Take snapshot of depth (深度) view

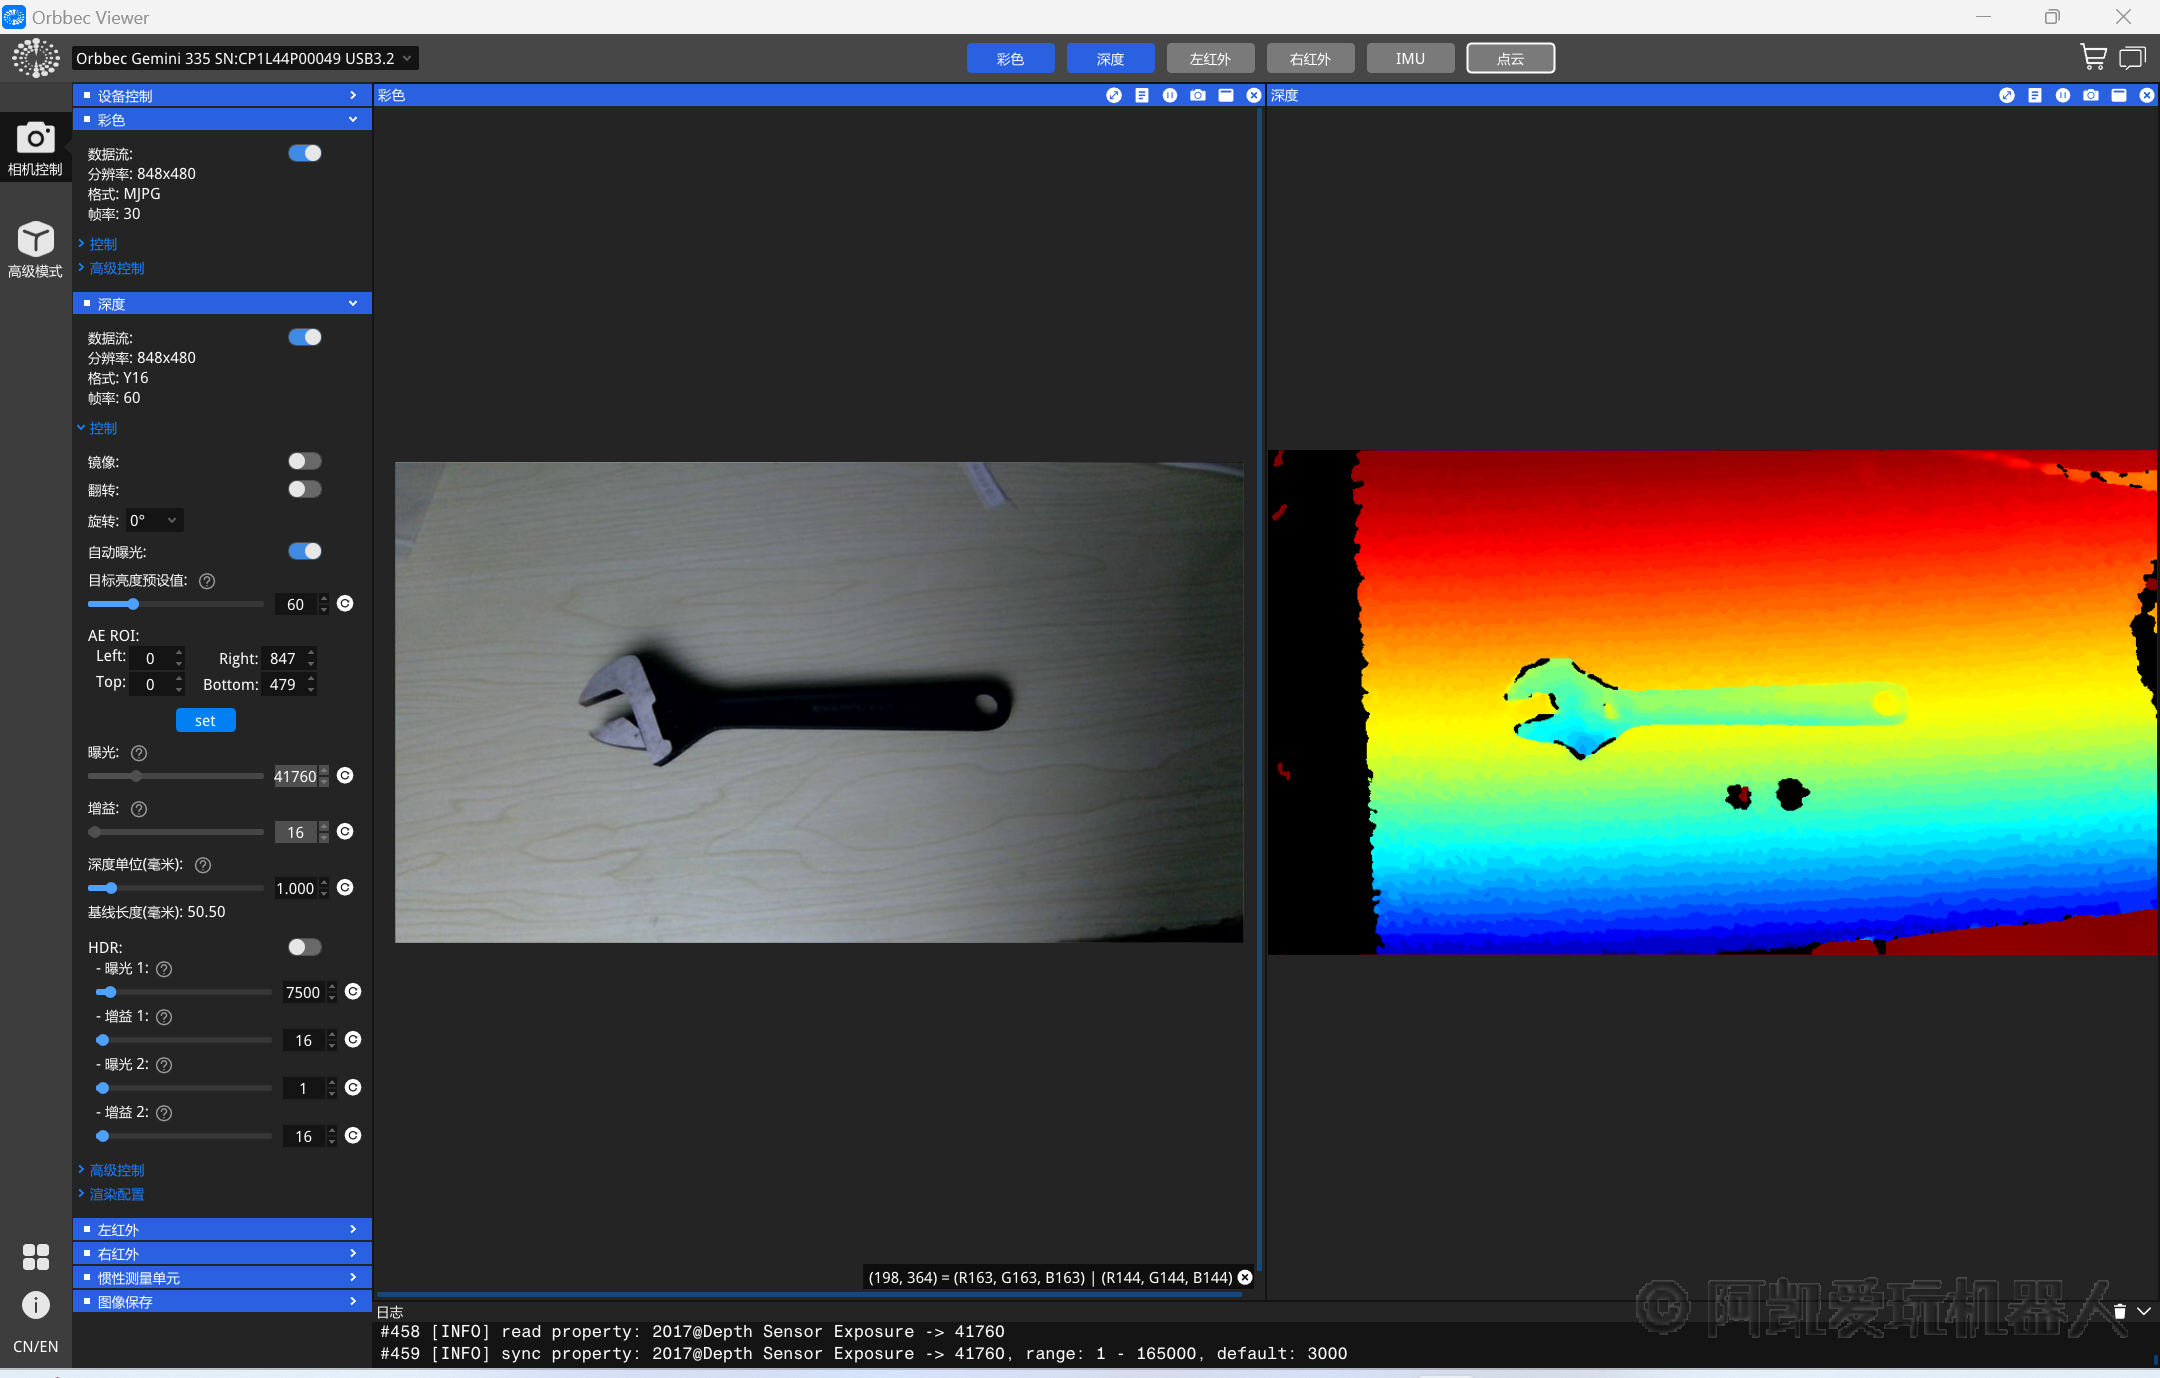coord(2090,95)
